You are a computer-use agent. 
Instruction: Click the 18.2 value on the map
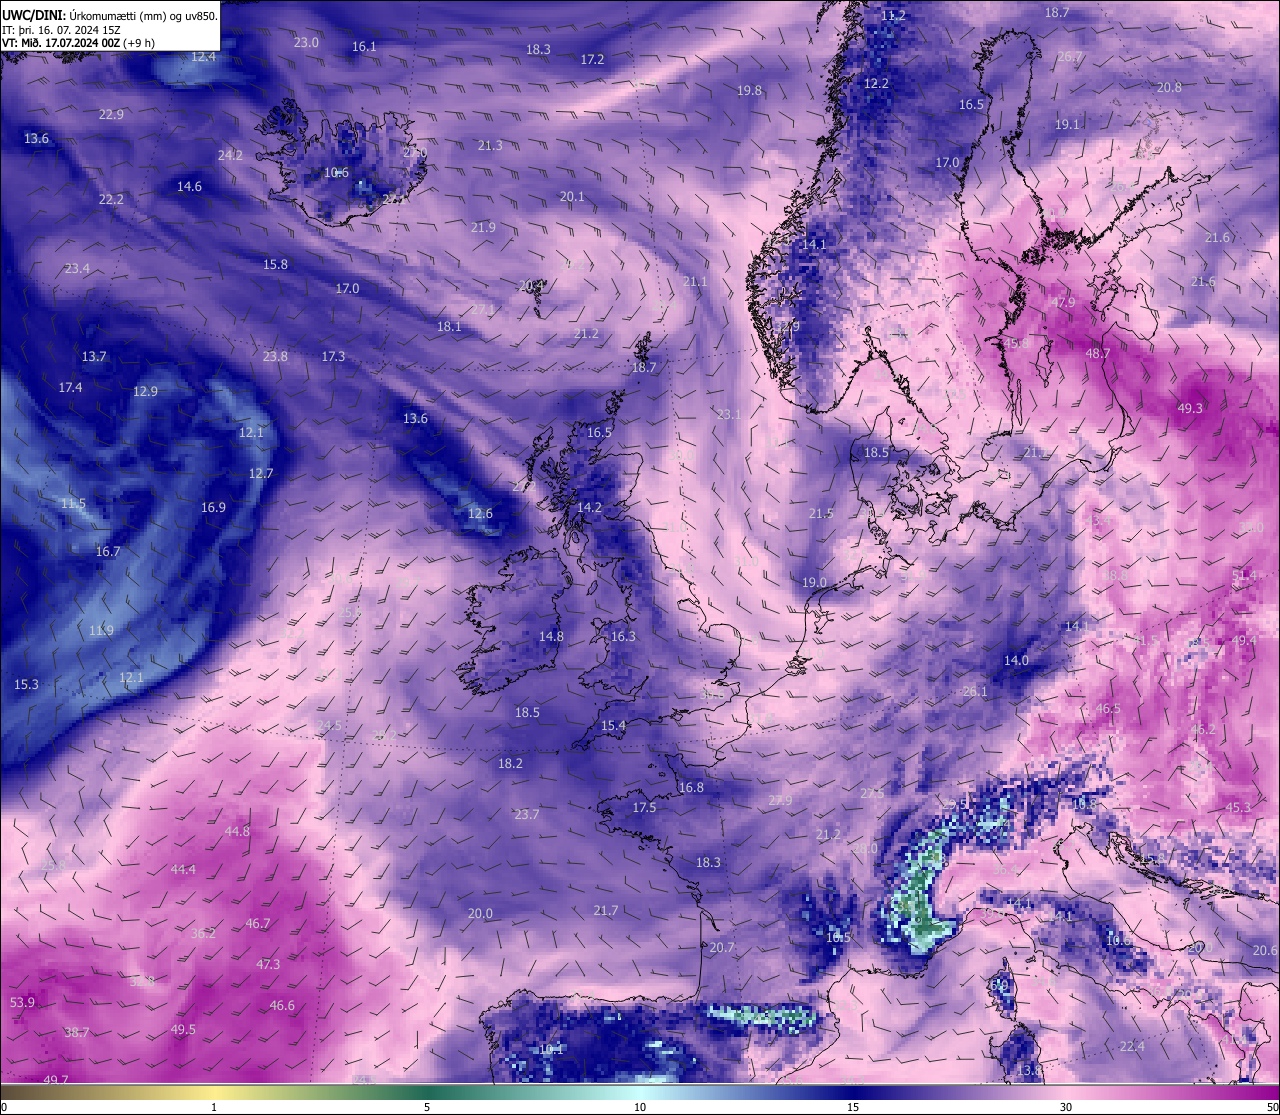pos(510,763)
